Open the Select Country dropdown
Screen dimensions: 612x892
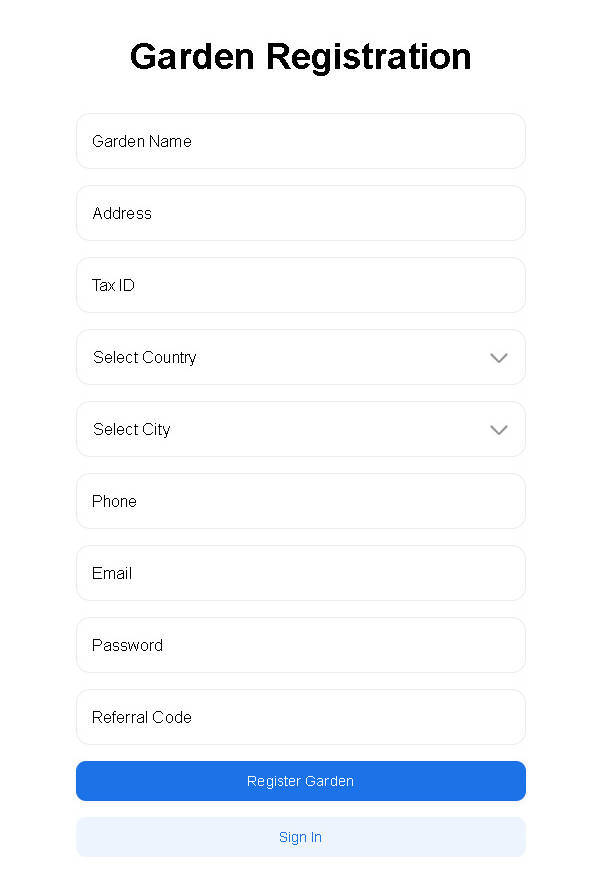coord(300,357)
